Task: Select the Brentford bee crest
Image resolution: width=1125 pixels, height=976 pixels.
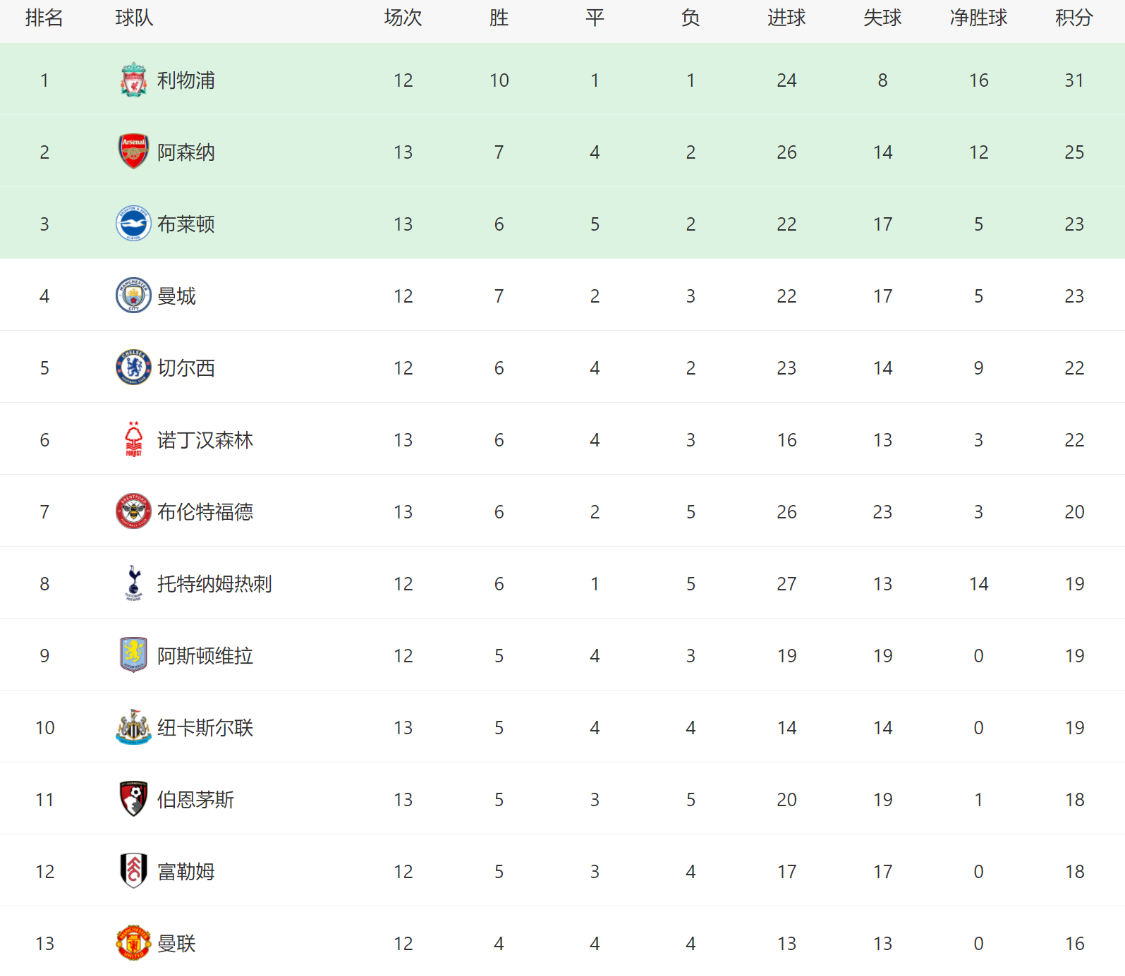Action: point(133,511)
